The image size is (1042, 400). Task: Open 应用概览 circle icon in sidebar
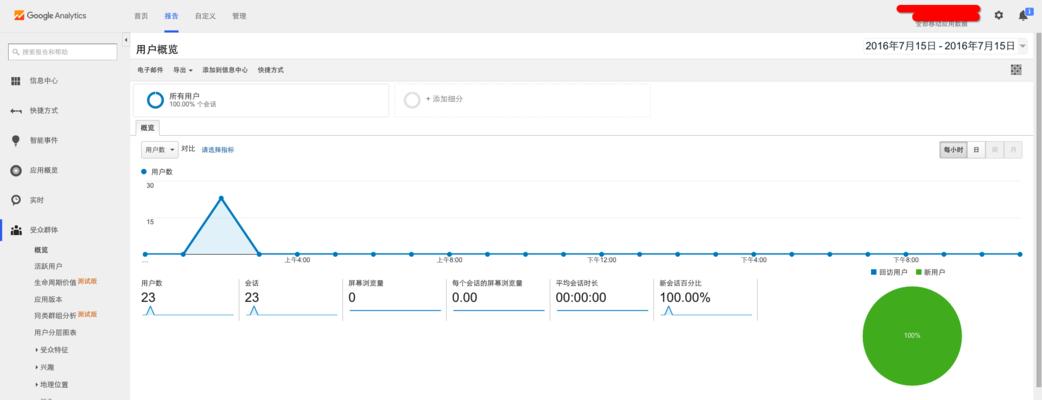[x=16, y=171]
